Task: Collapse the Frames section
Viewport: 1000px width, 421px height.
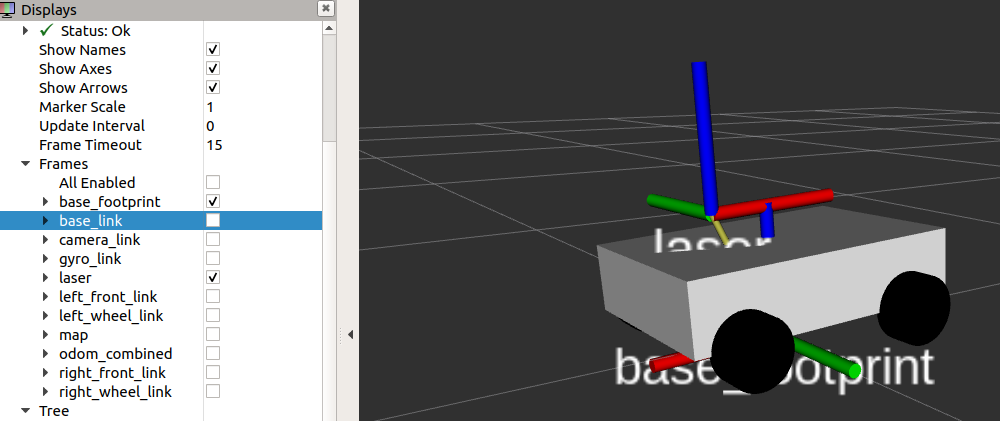Action: click(x=26, y=164)
